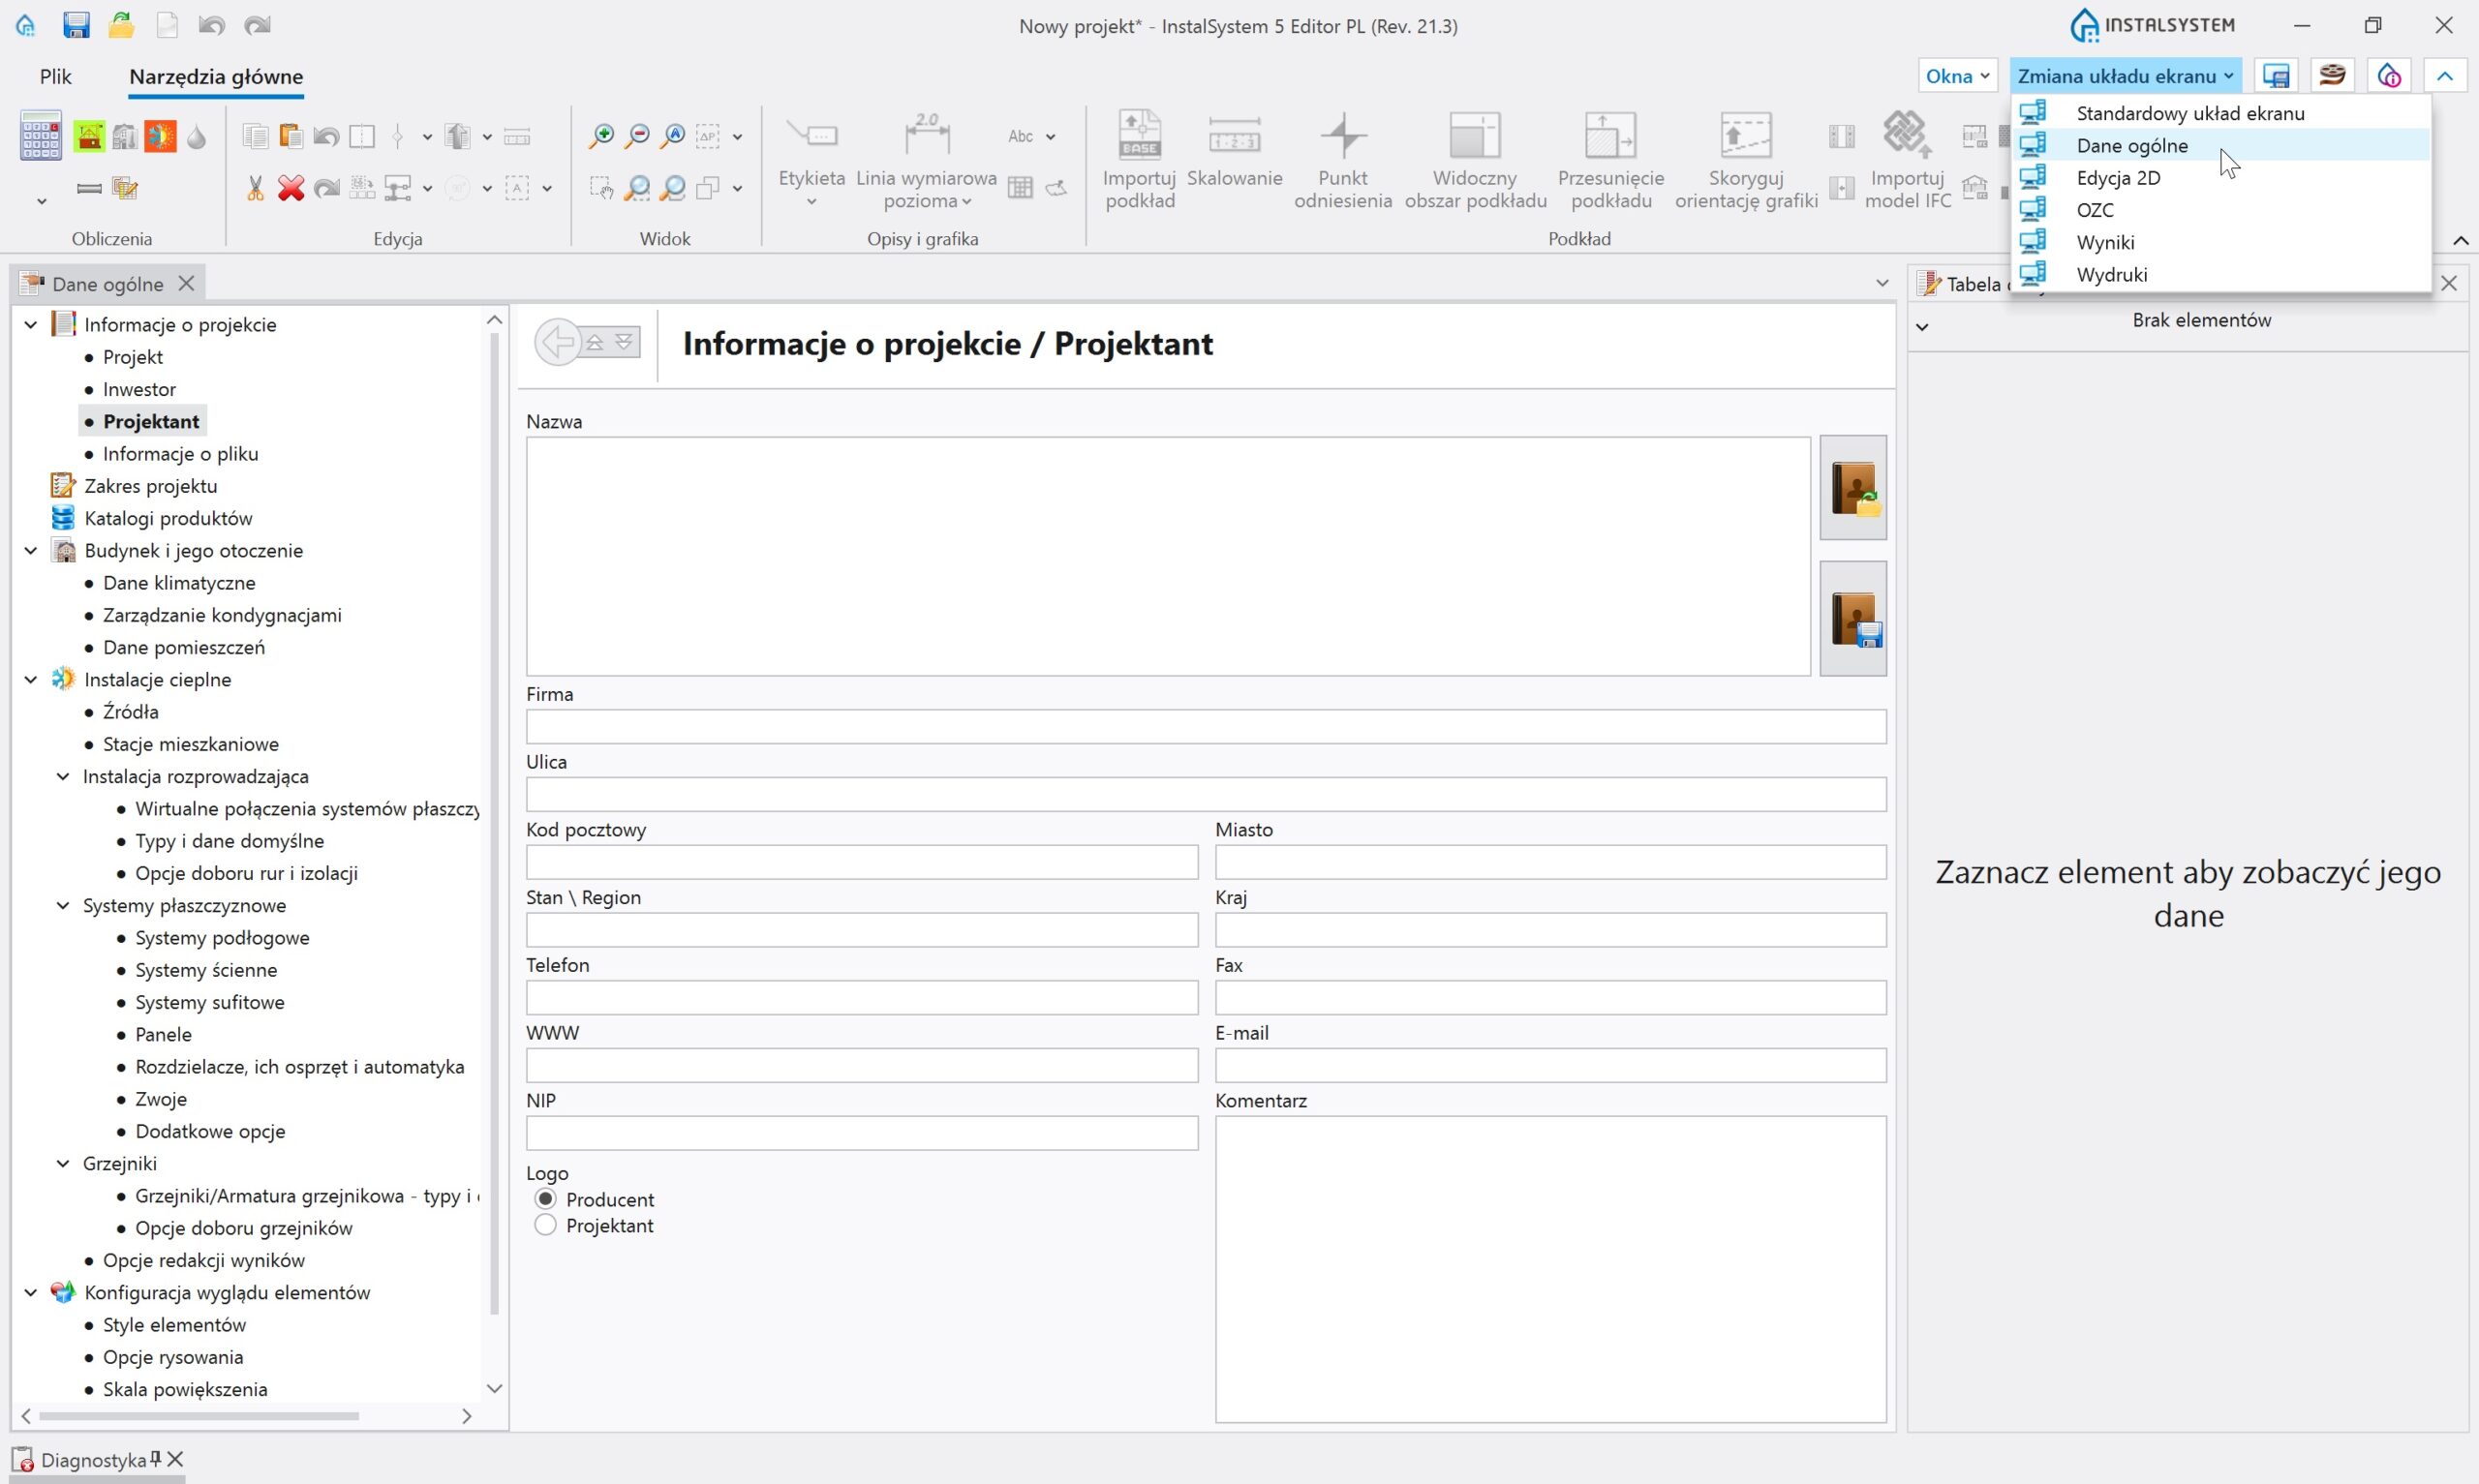
Task: Select Systemy podłogowe in the tree
Action: tap(222, 938)
